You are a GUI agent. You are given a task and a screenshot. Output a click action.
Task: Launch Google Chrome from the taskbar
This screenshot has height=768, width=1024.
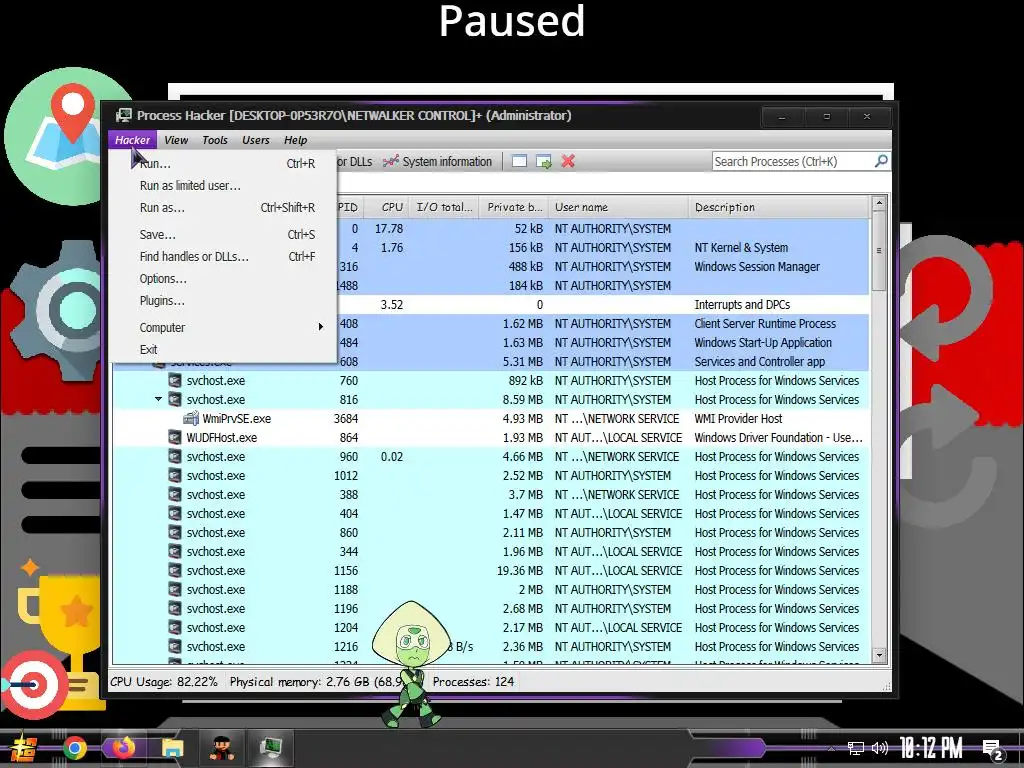tap(74, 748)
